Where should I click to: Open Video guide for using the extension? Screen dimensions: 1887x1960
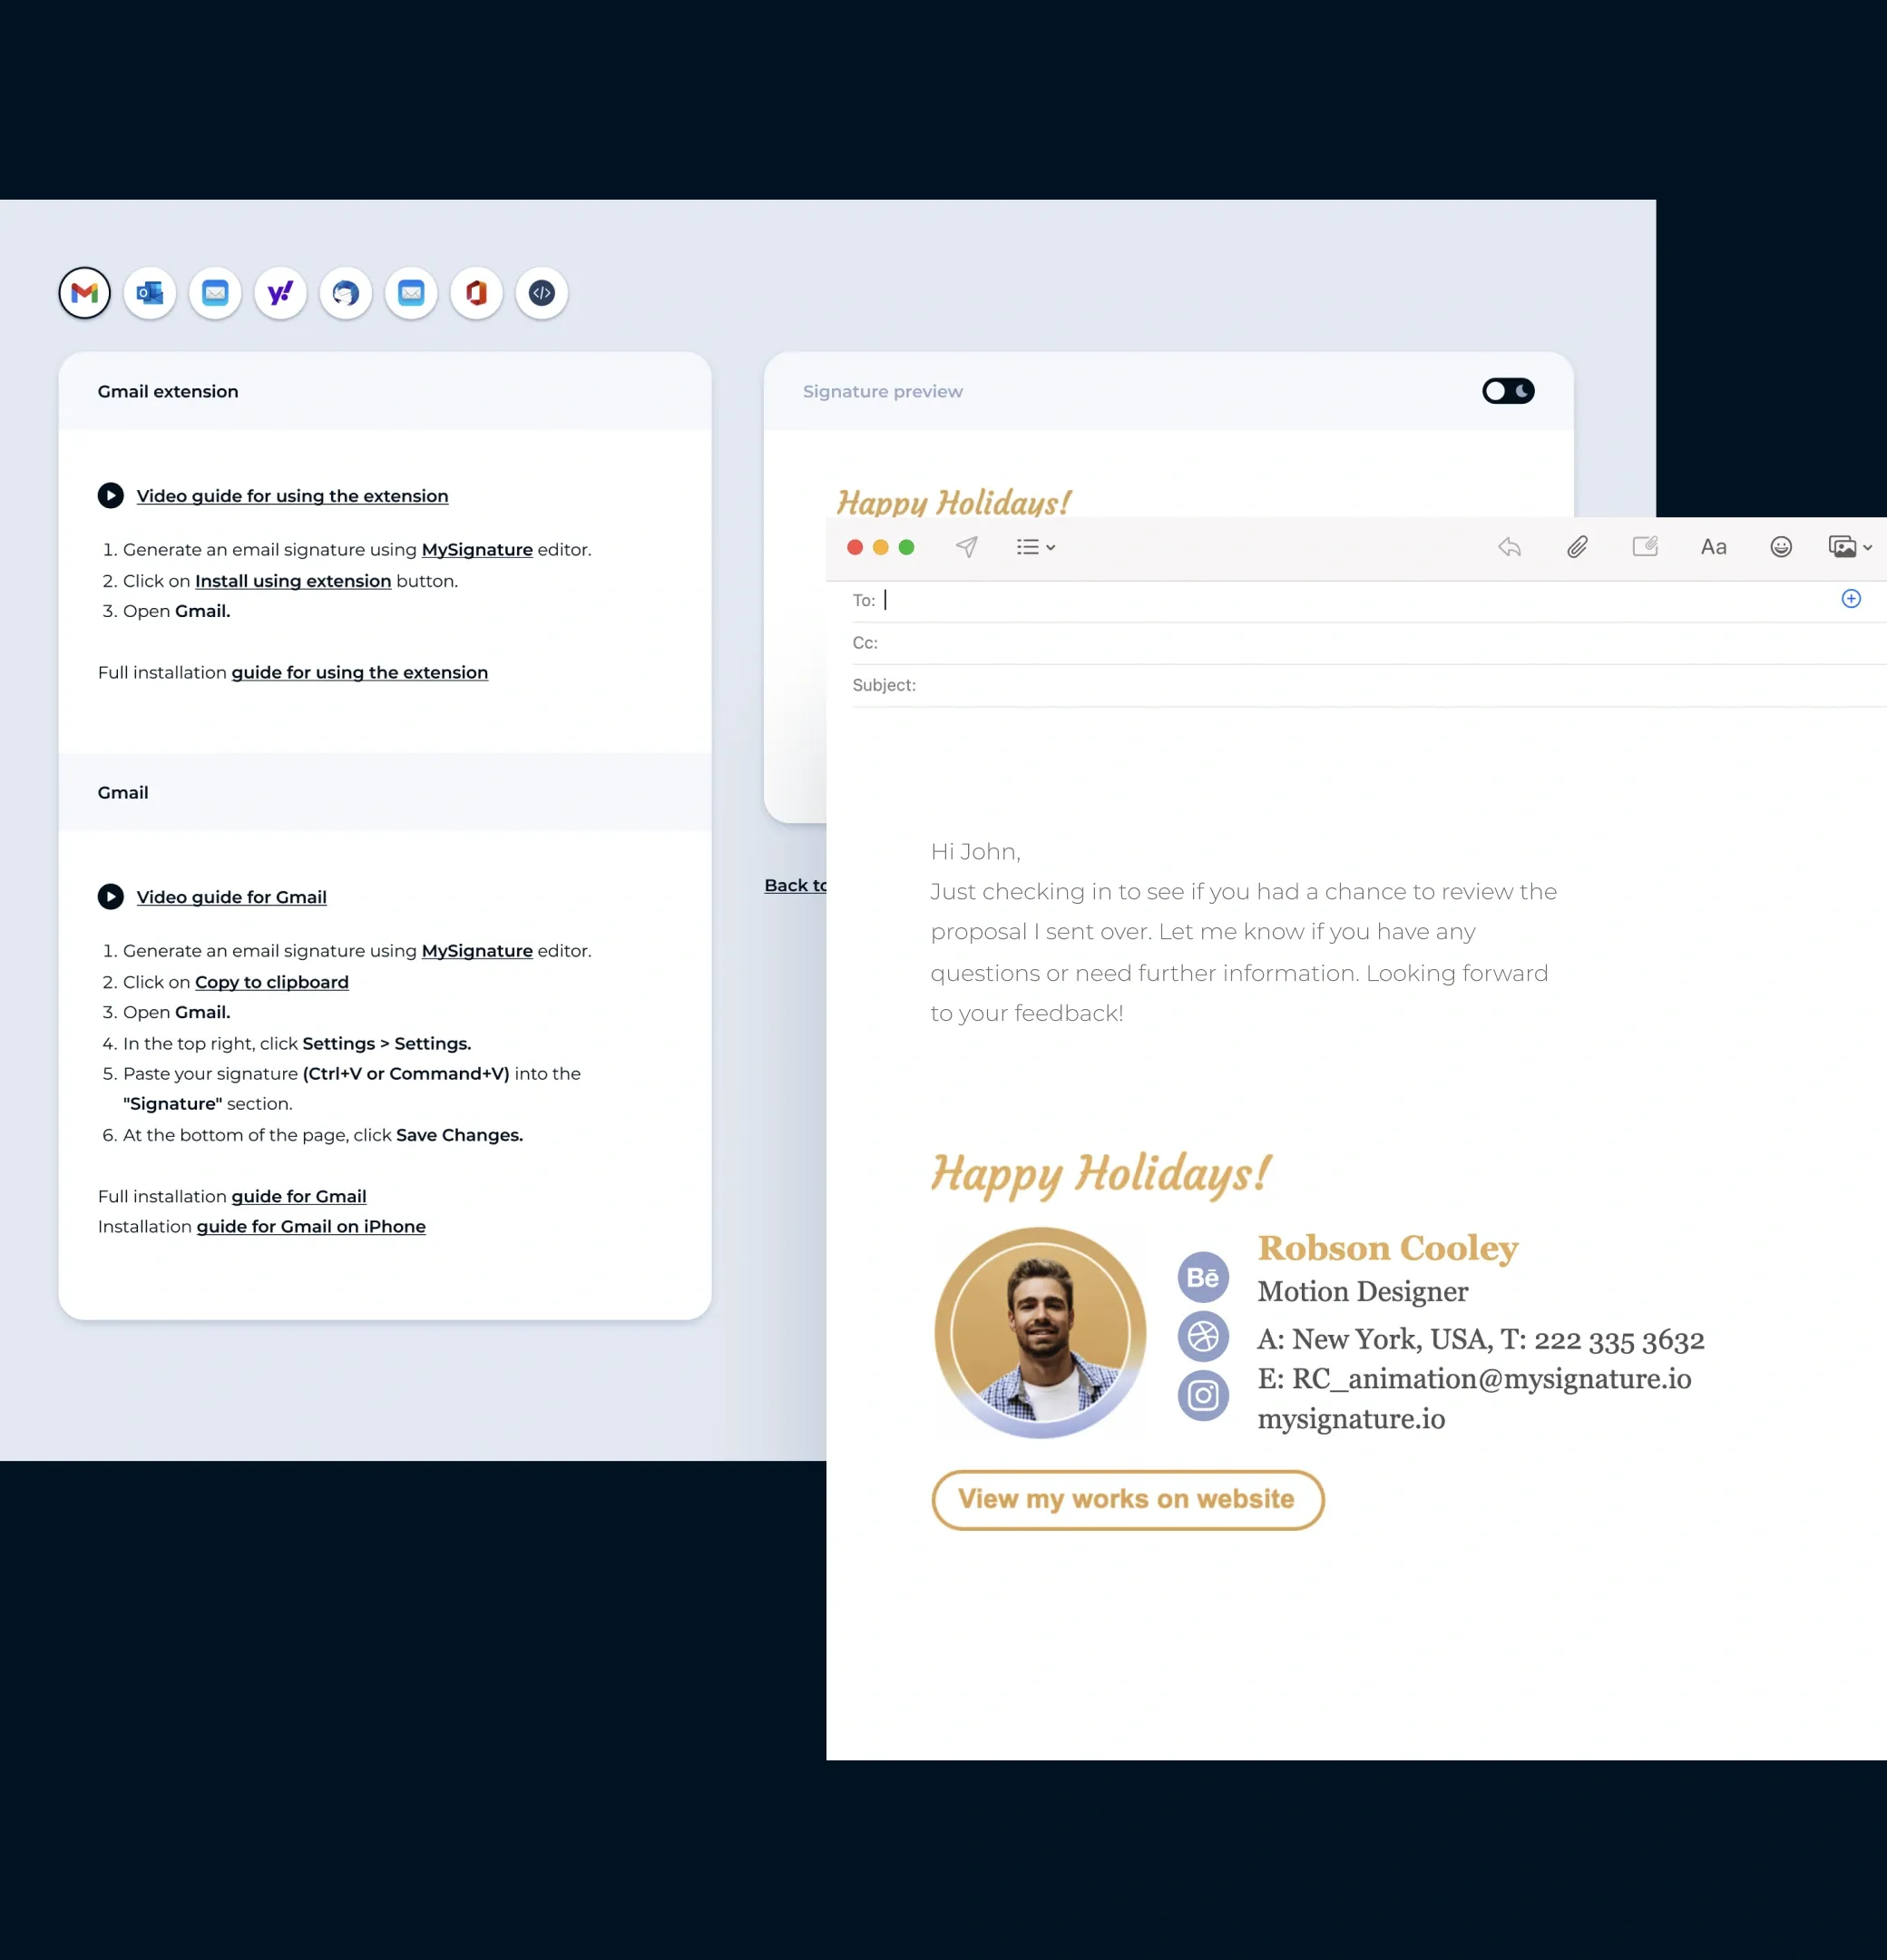click(292, 496)
